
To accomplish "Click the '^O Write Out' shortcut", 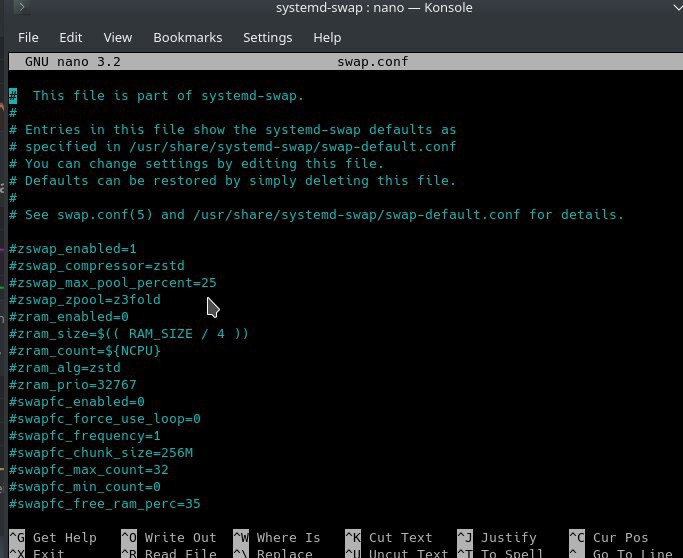I will pyautogui.click(x=169, y=538).
